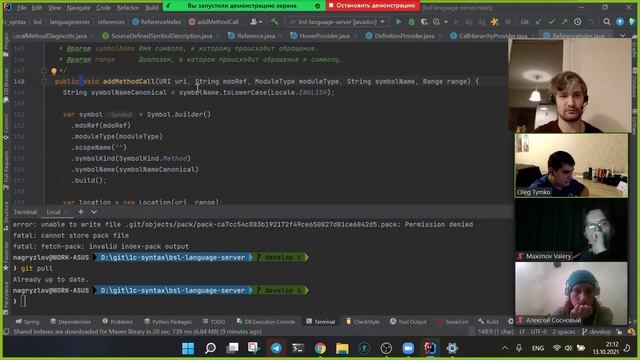Open Windows taskbar search

click(210, 348)
